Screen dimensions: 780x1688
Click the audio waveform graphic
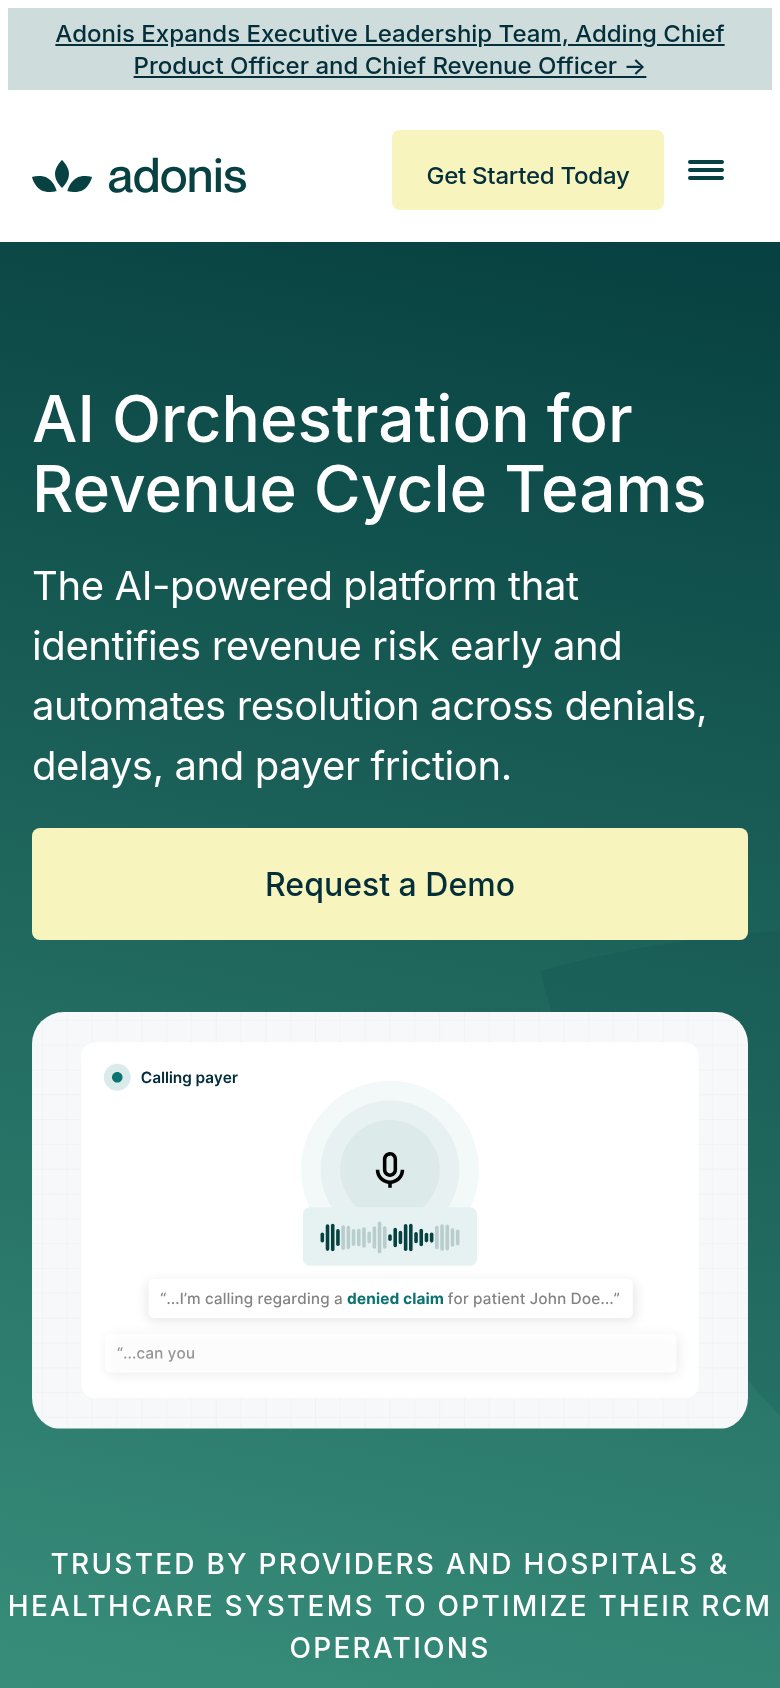390,1238
